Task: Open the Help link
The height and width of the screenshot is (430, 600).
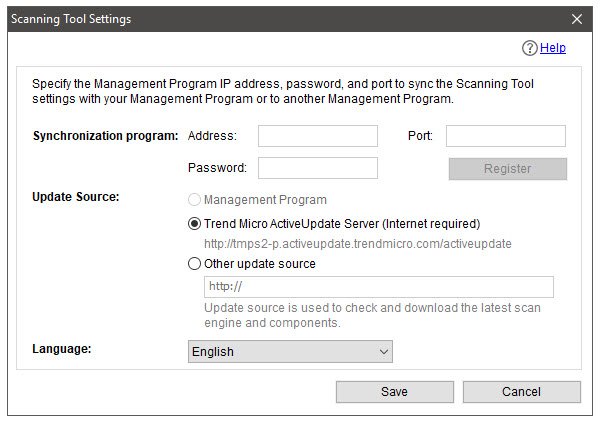Action: [553, 48]
